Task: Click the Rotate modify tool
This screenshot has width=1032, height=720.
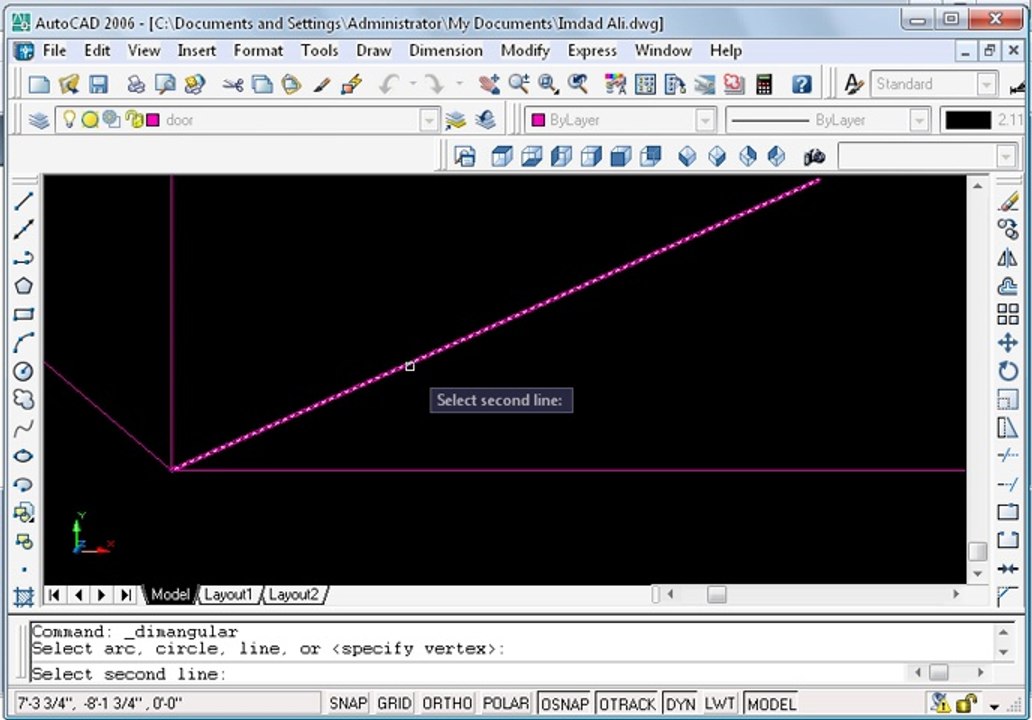Action: (1008, 371)
